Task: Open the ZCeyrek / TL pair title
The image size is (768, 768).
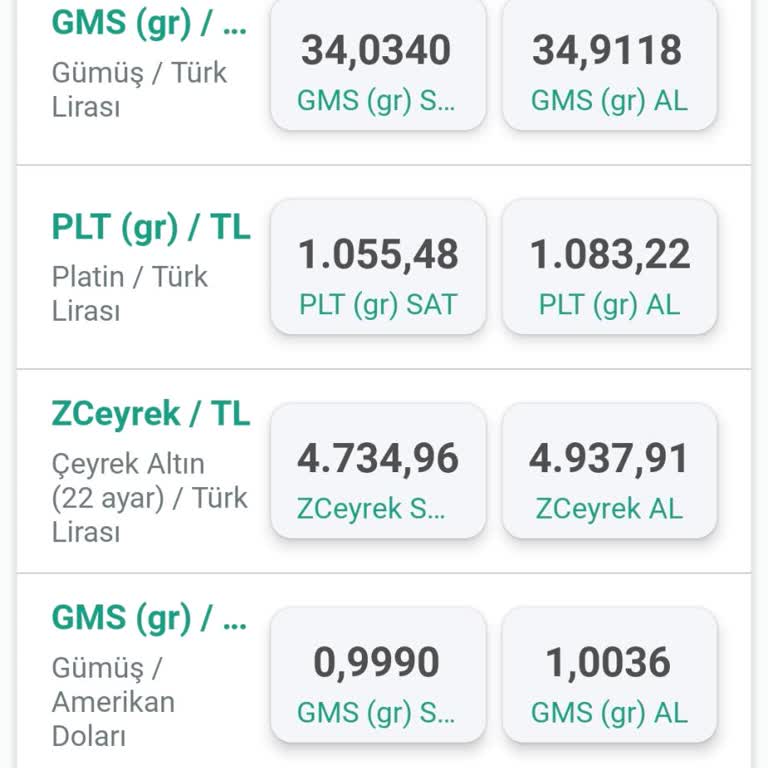Action: pyautogui.click(x=151, y=413)
